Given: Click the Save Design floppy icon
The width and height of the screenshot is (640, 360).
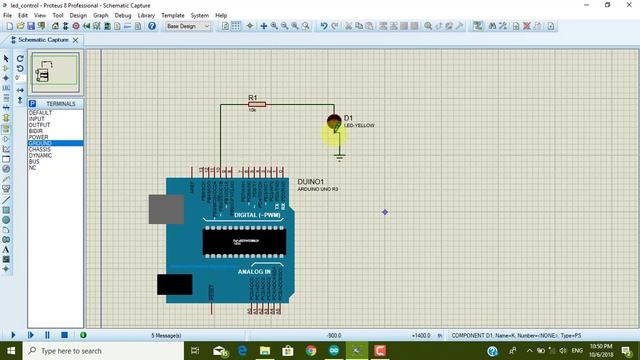Looking at the screenshot, I should point(31,26).
